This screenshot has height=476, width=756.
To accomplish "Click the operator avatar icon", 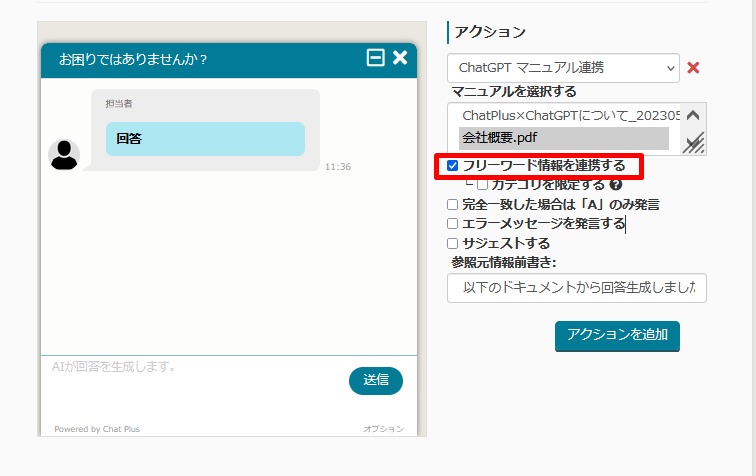I will point(64,154).
